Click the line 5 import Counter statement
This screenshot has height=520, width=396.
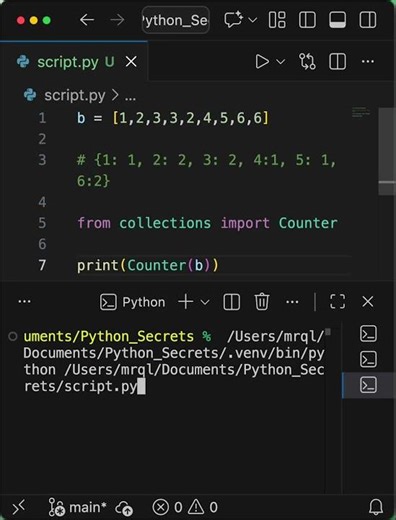pos(207,223)
